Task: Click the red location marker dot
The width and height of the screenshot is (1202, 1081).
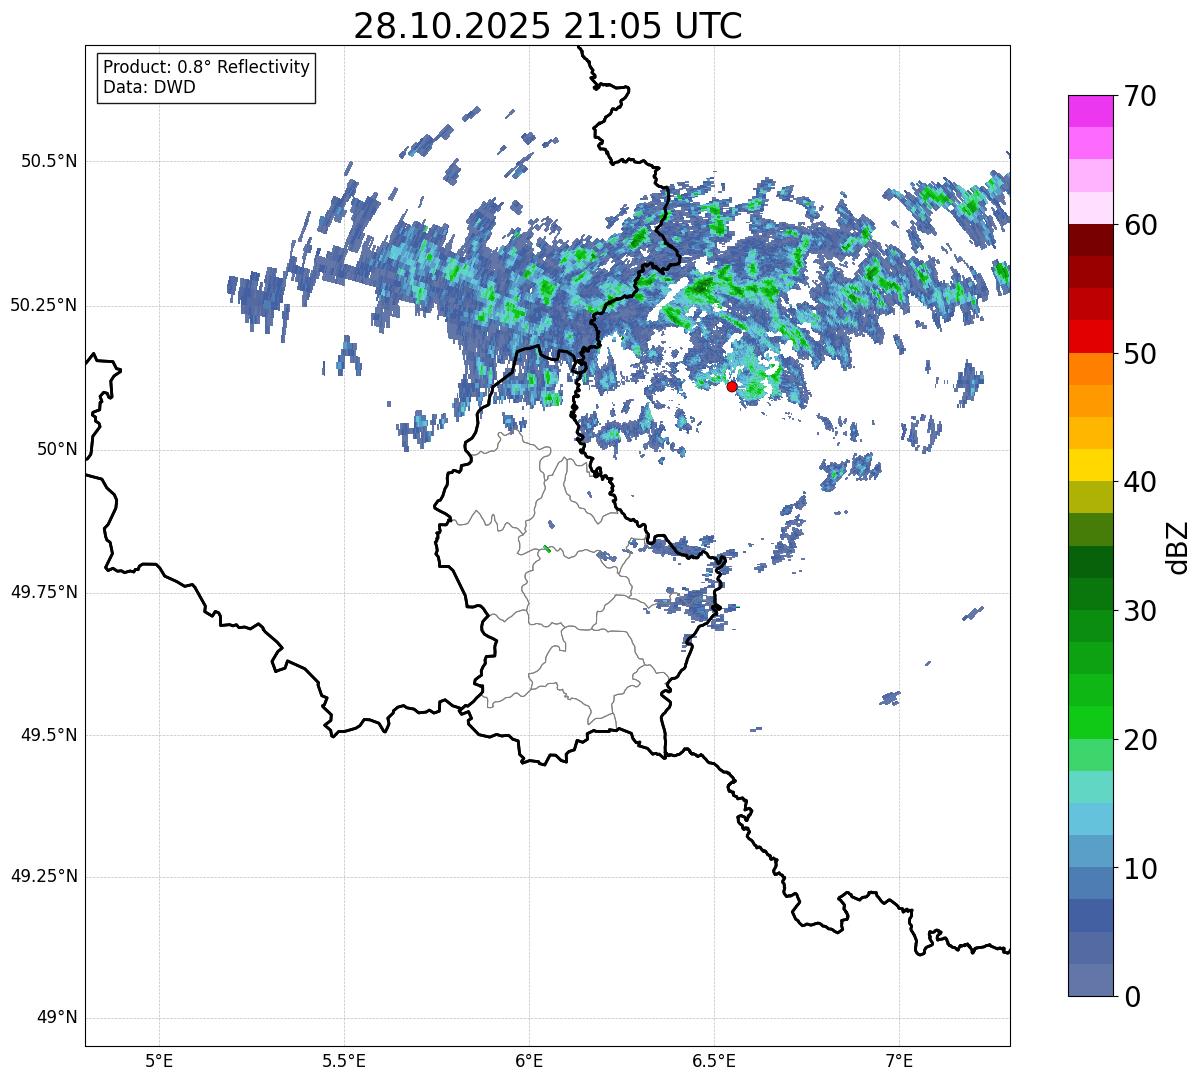Action: click(731, 386)
